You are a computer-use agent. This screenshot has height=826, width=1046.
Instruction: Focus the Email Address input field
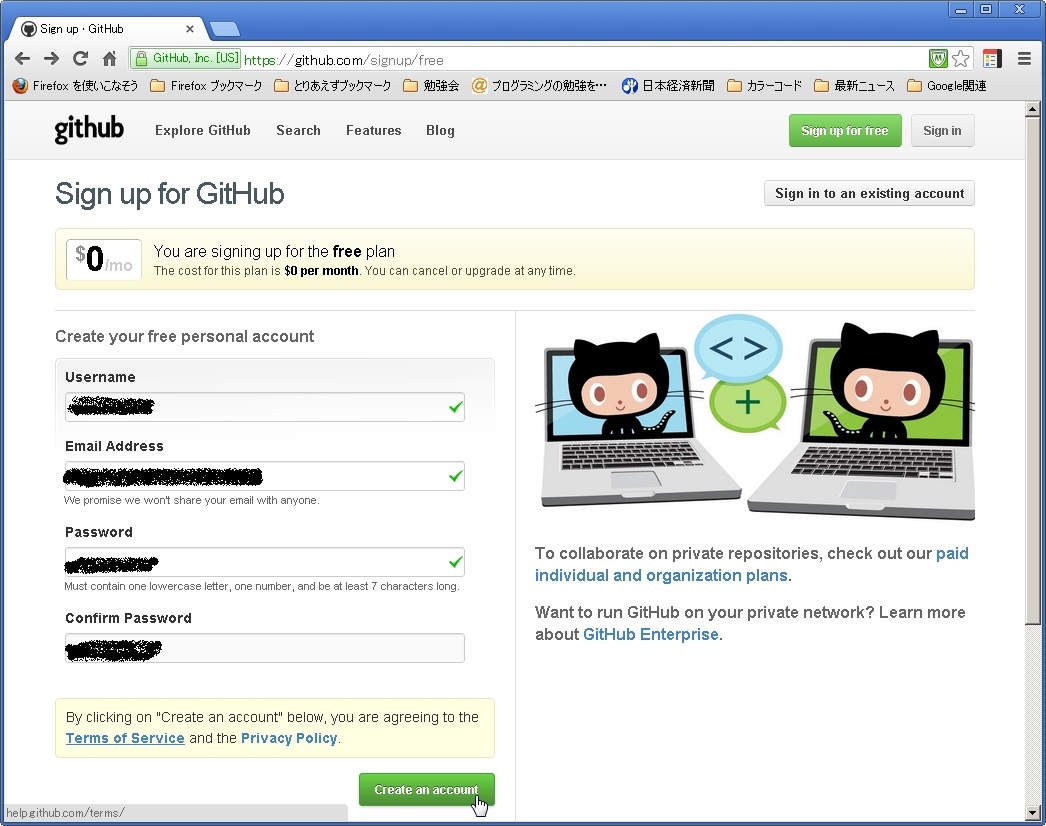coord(264,476)
